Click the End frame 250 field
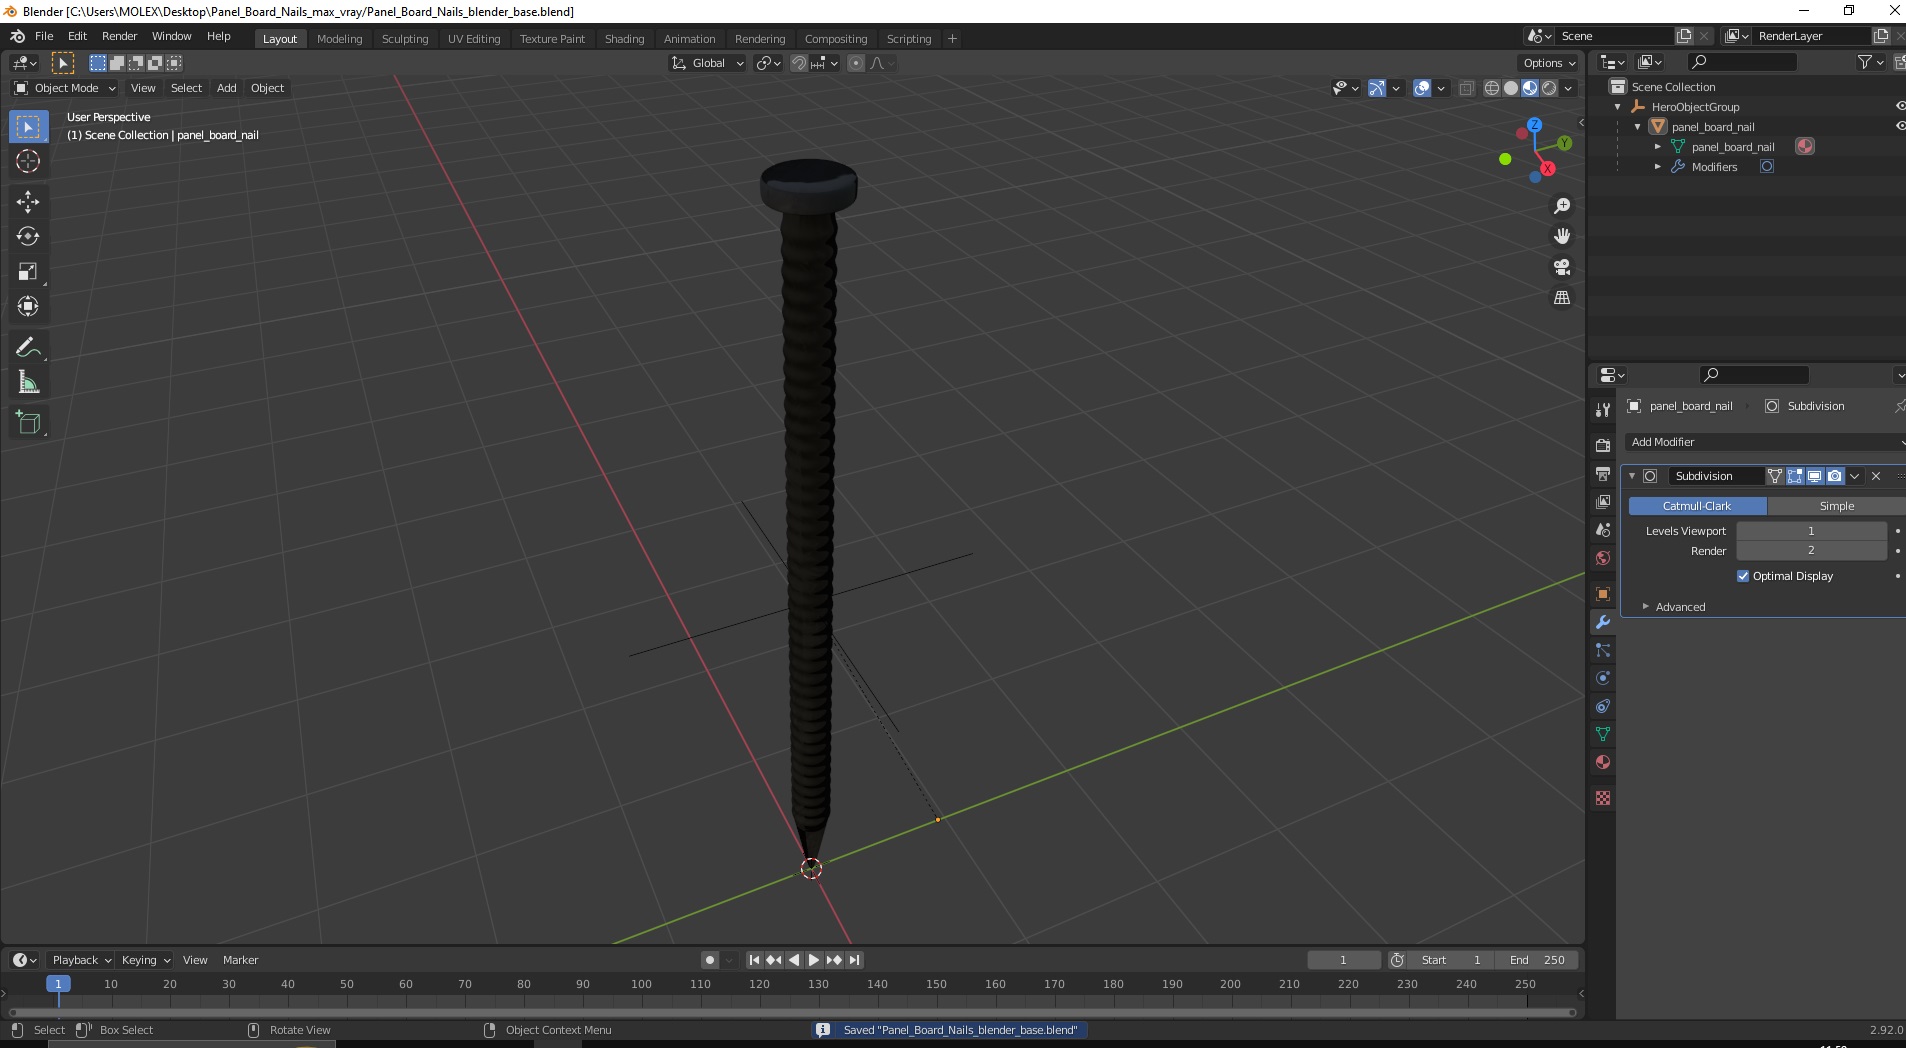 pos(1538,960)
